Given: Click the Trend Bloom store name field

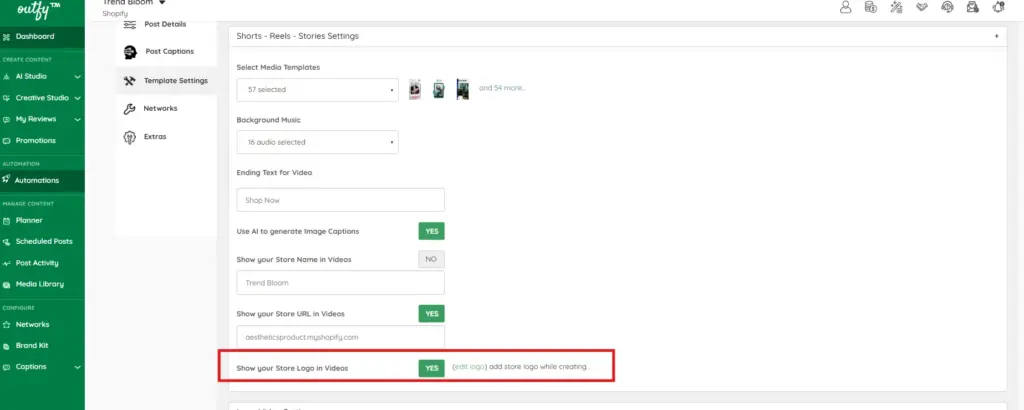Looking at the screenshot, I should (x=340, y=283).
